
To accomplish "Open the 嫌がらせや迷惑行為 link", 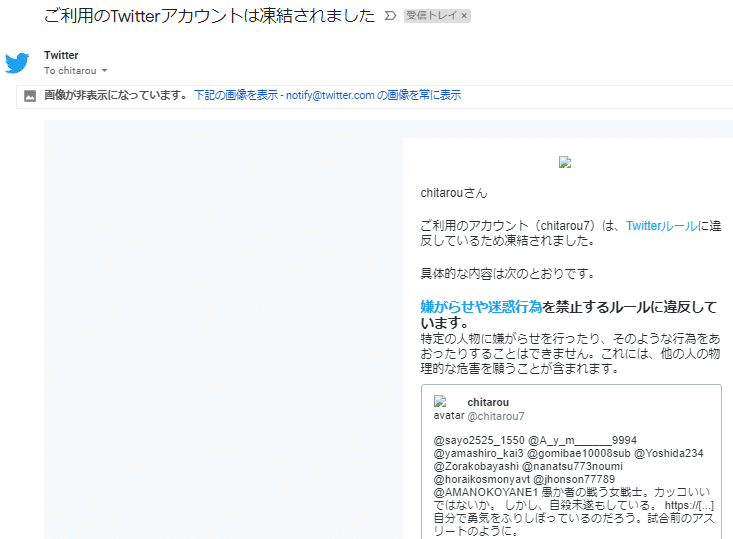I will pos(481,307).
